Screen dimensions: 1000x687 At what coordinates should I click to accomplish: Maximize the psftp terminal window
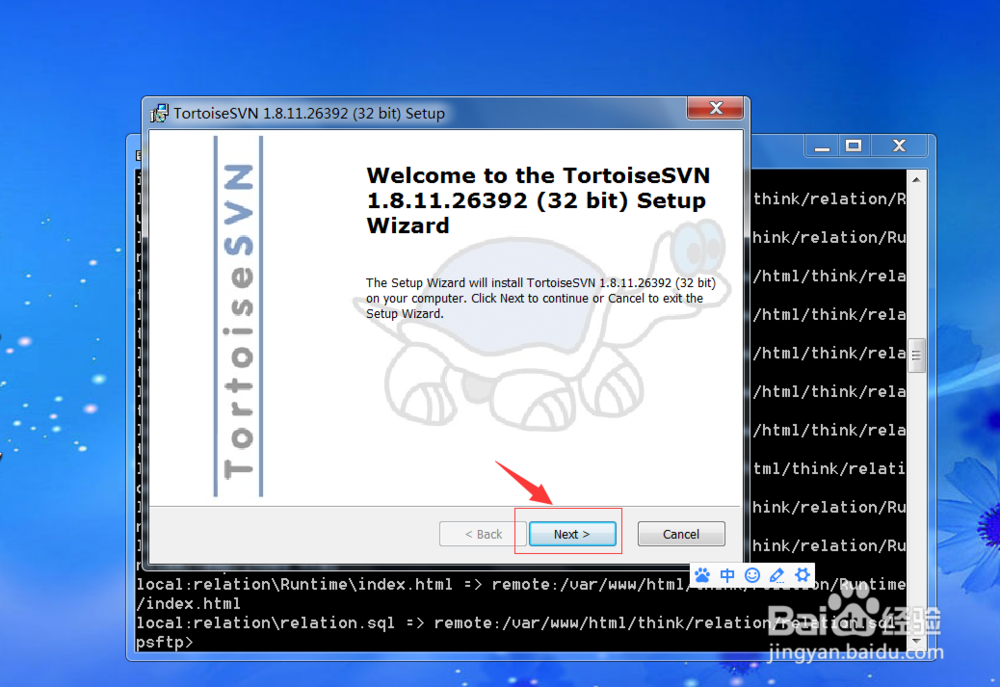pos(854,146)
